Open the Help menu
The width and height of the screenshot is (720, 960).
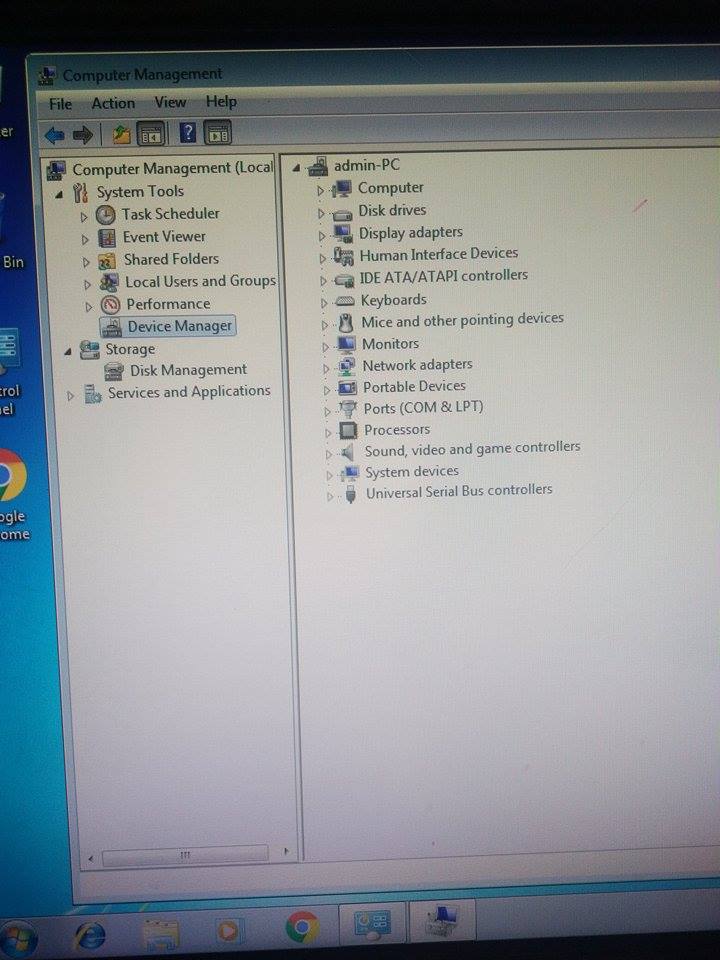coord(221,101)
